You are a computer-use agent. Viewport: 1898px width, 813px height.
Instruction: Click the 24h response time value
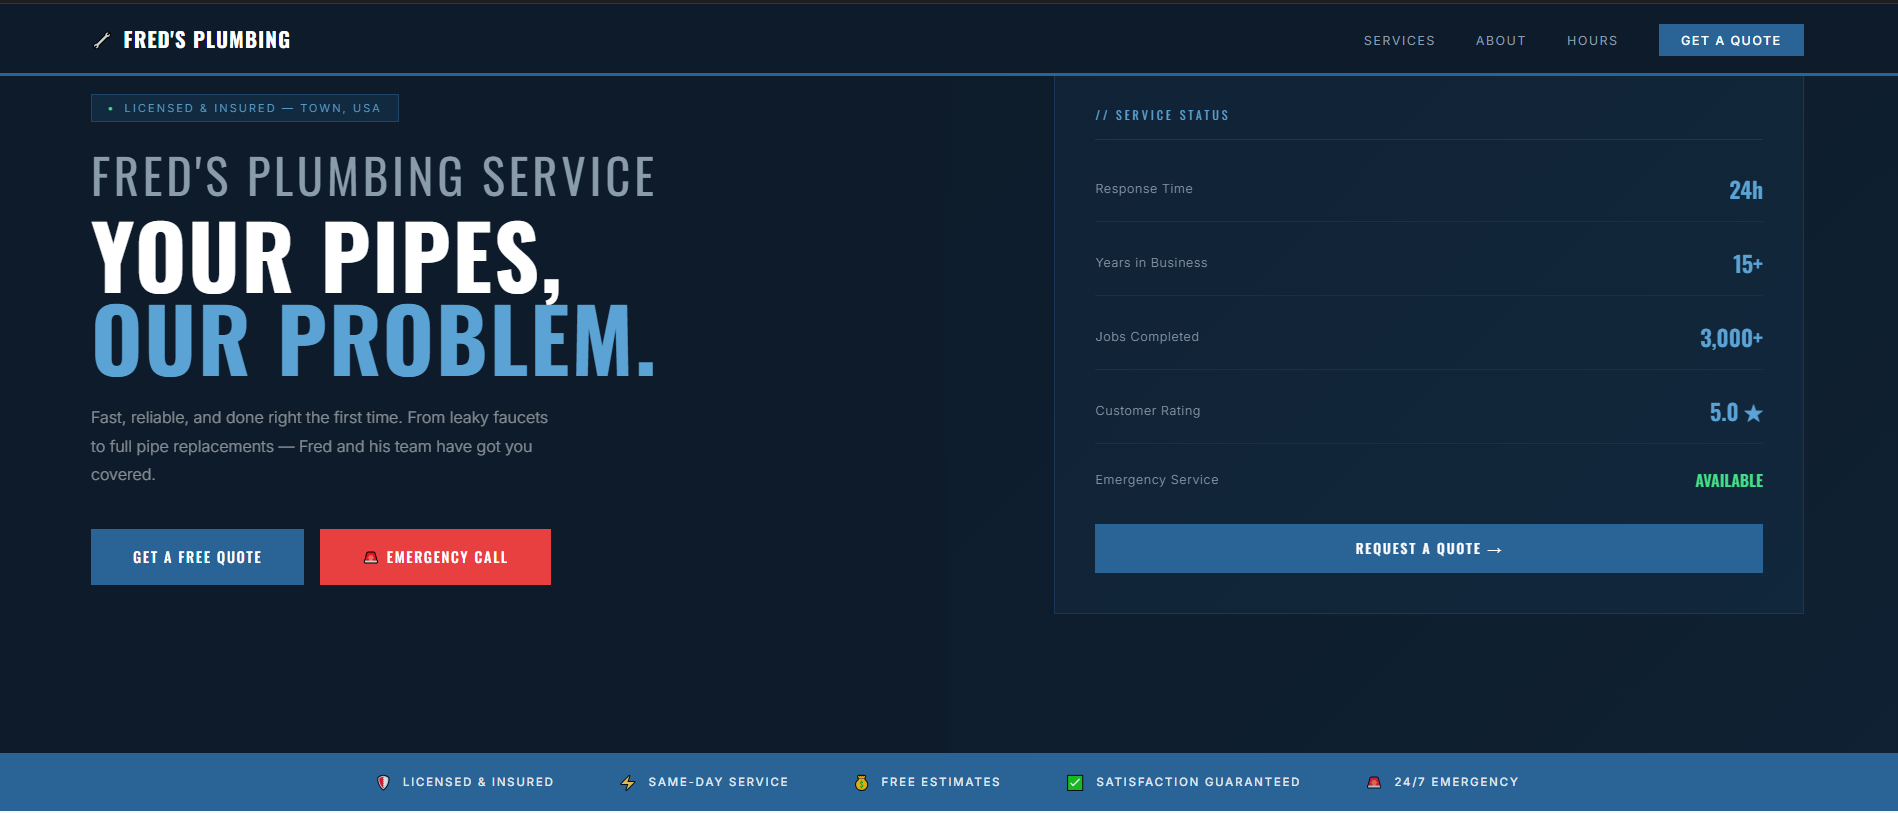[x=1746, y=190]
